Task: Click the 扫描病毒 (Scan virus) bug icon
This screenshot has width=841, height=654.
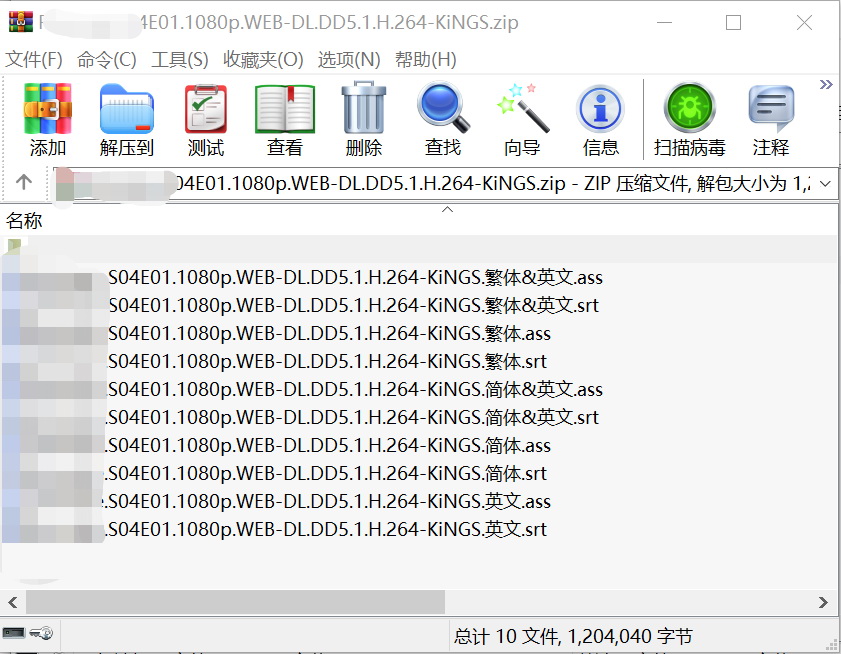Action: click(690, 107)
